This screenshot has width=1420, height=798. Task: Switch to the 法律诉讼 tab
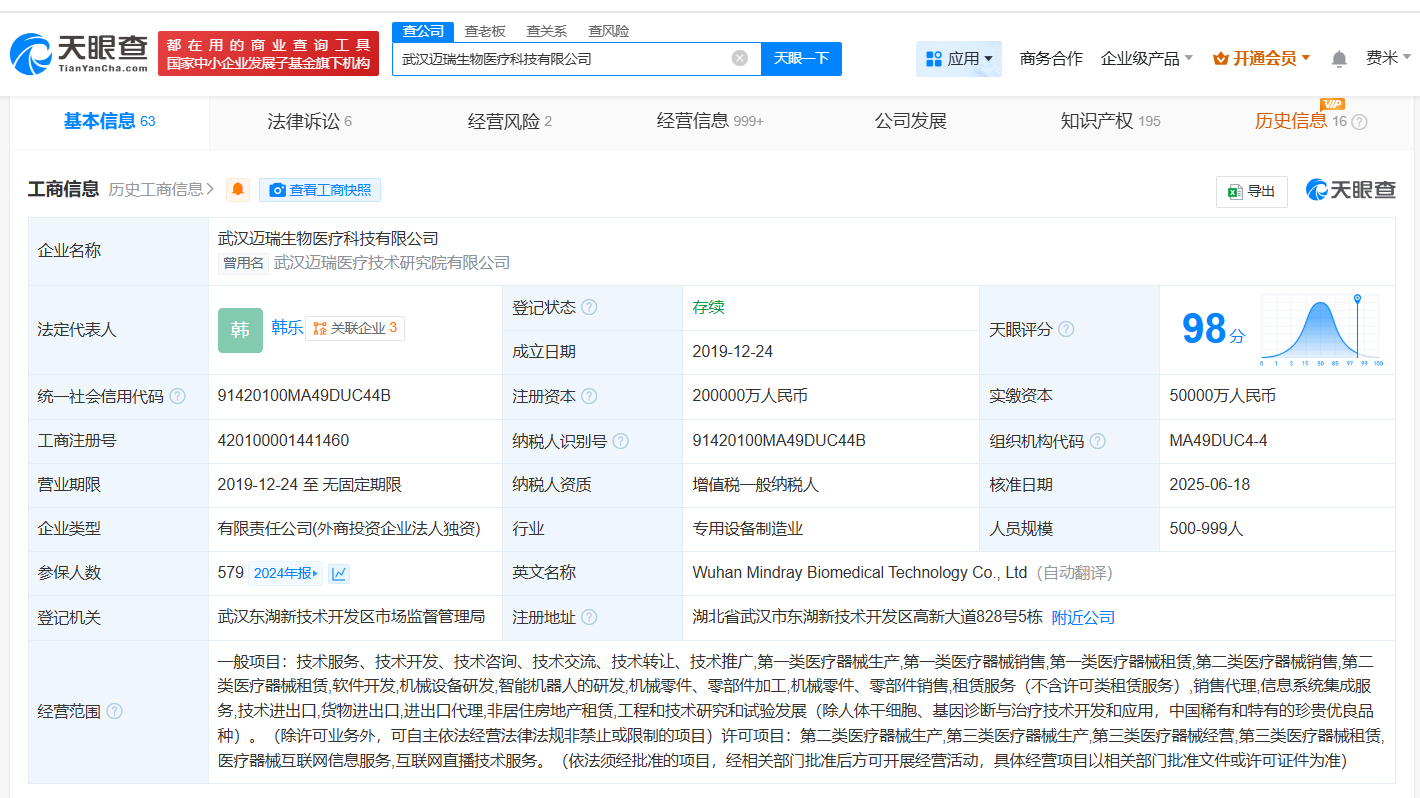[x=309, y=122]
